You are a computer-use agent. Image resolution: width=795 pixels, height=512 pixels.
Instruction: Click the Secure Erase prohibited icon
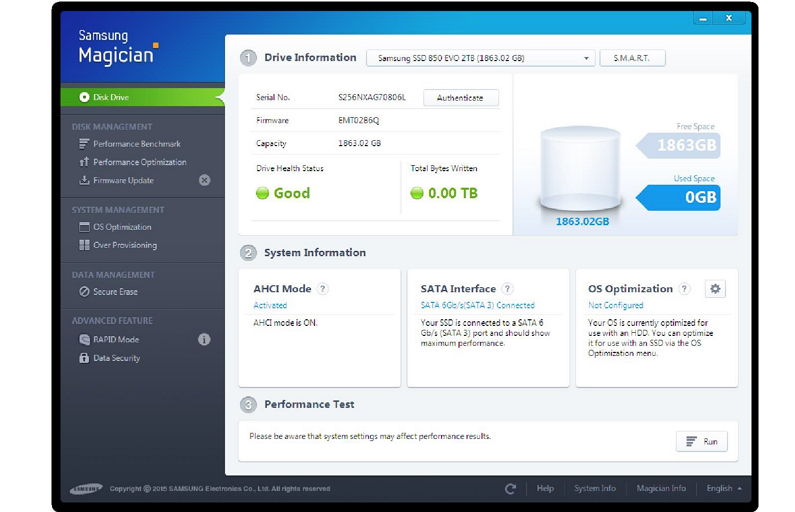click(84, 292)
